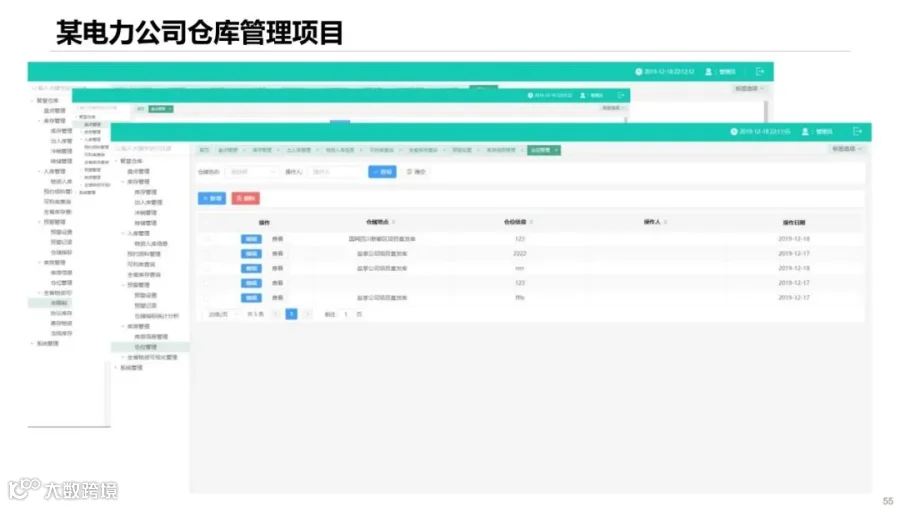Close the 全库库存查询 tab

click(444, 150)
